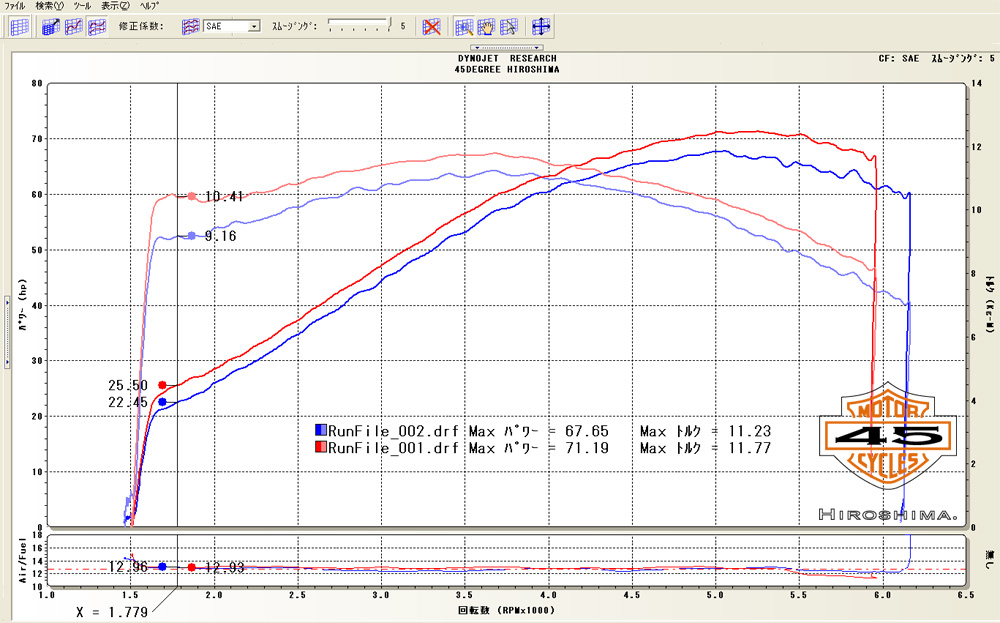Open the SAE correction factor dropdown
Screen dimensions: 1000x623
click(x=254, y=27)
